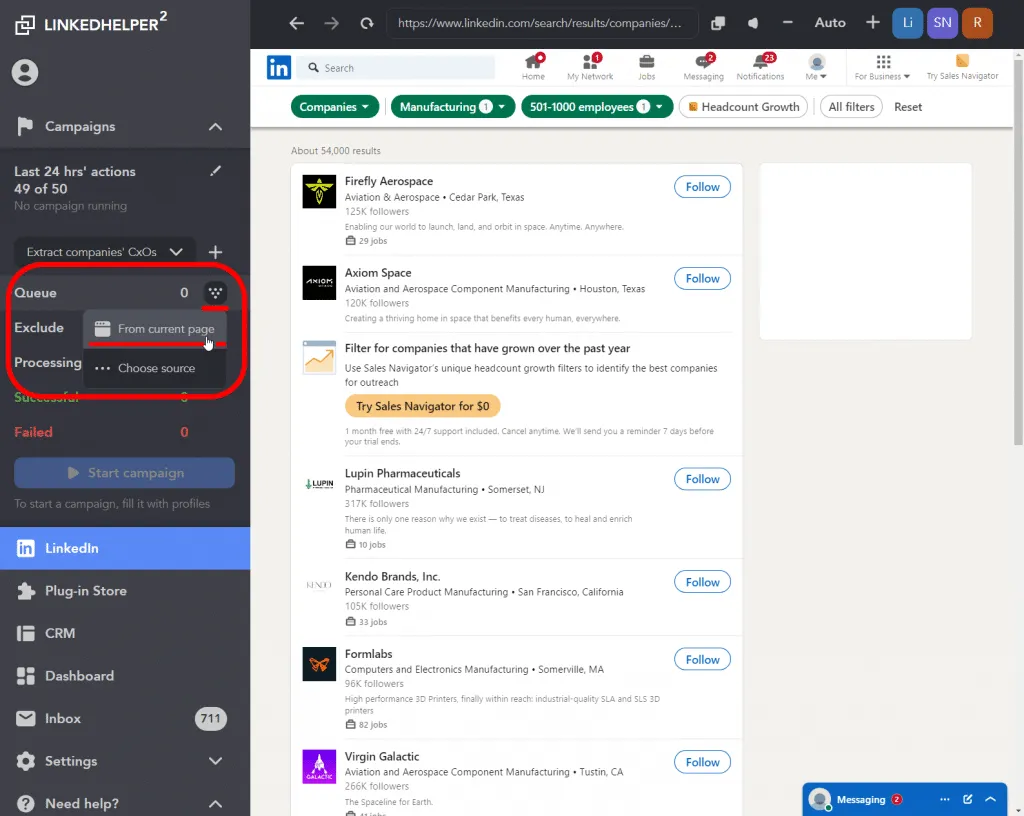
Task: Add a new campaign with plus icon
Action: (x=216, y=252)
